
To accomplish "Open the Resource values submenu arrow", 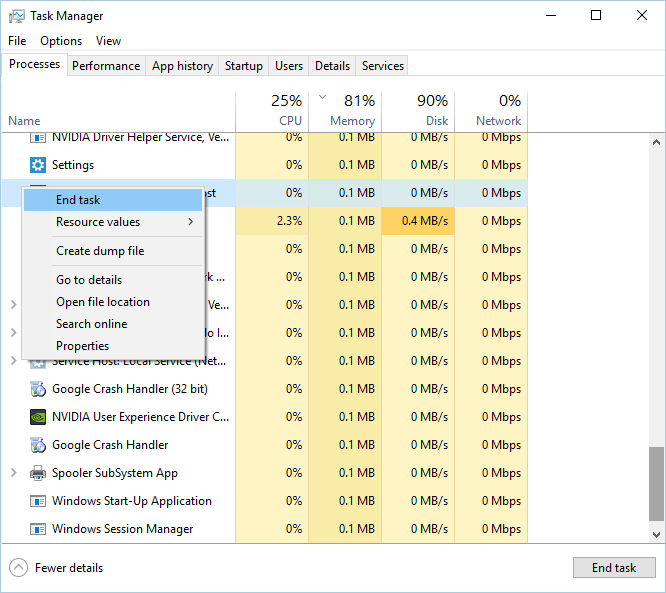I will [x=191, y=222].
